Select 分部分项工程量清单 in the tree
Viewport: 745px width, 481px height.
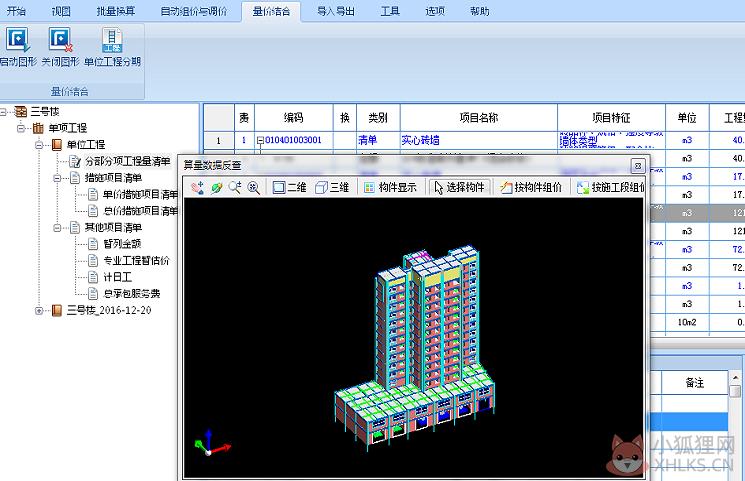coord(127,162)
